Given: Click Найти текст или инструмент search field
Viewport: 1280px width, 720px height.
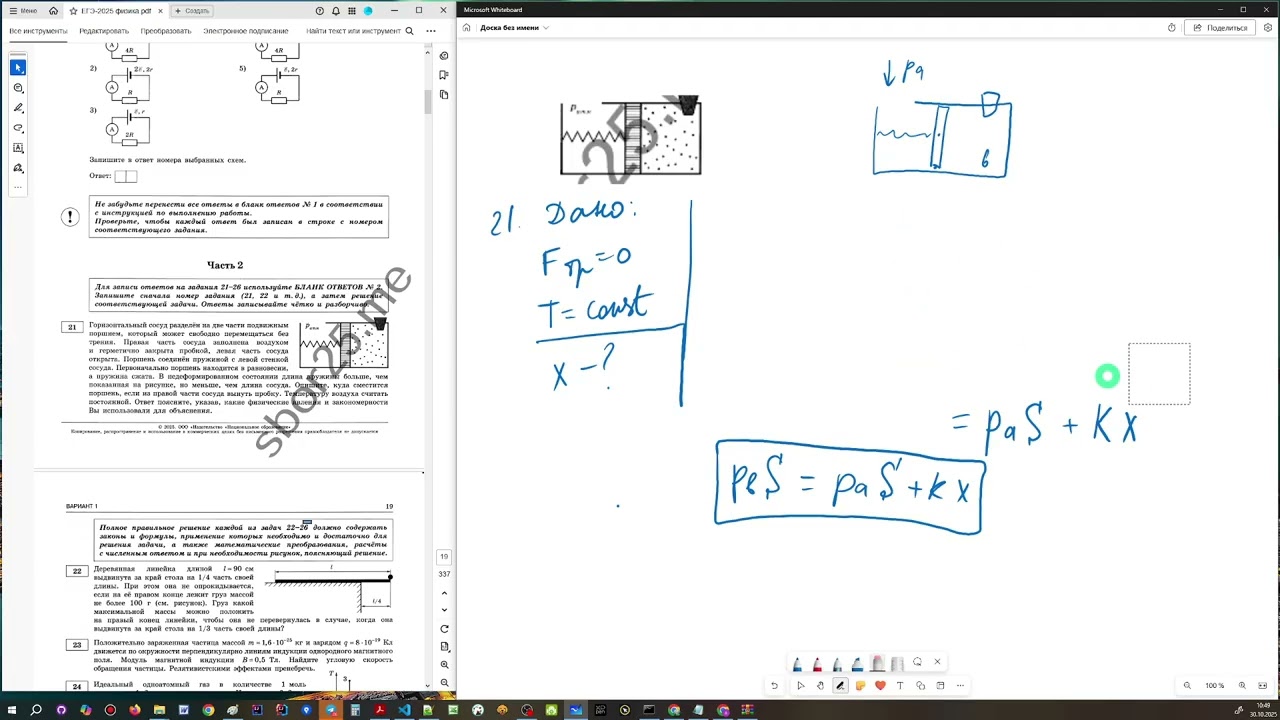Looking at the screenshot, I should (360, 31).
